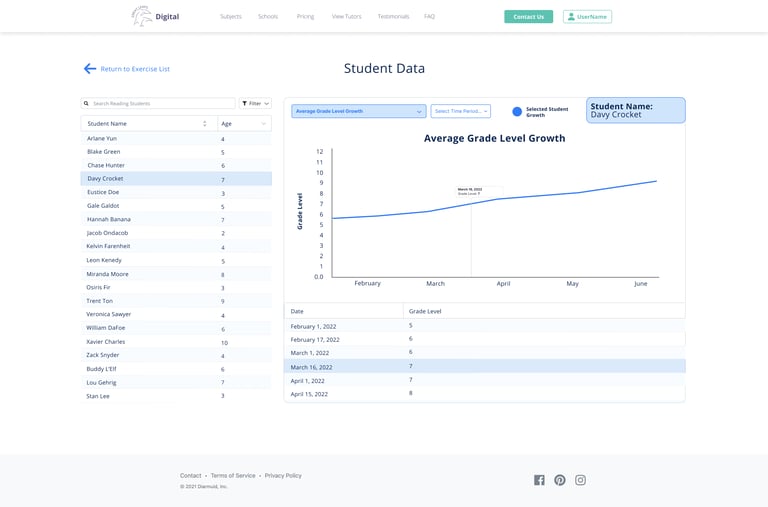Open FAQ in navigation
The width and height of the screenshot is (768, 507).
430,16
